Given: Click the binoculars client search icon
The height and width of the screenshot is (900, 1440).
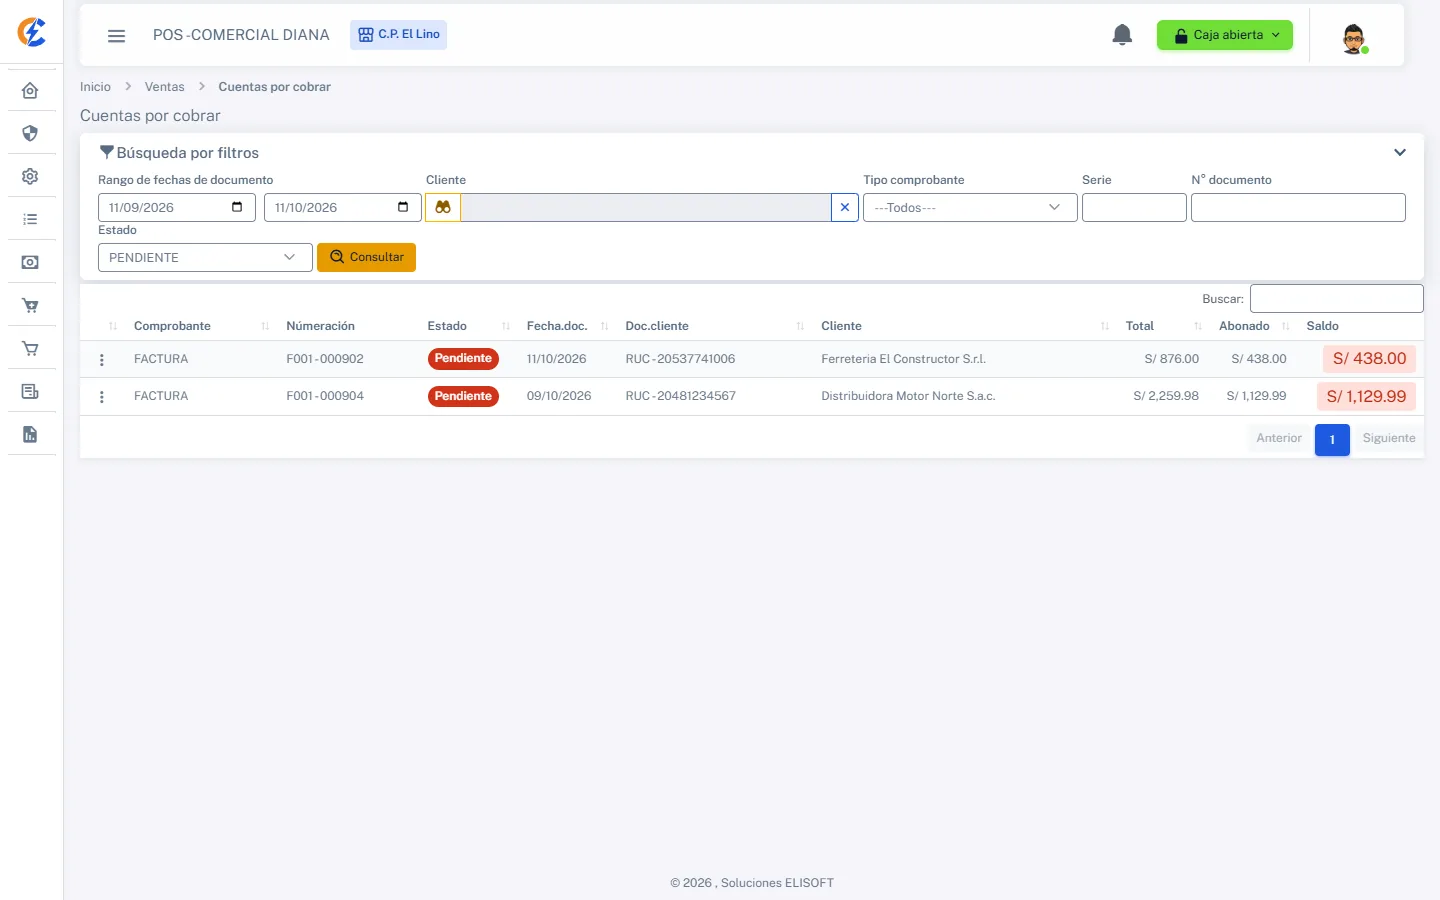Looking at the screenshot, I should click(x=443, y=207).
